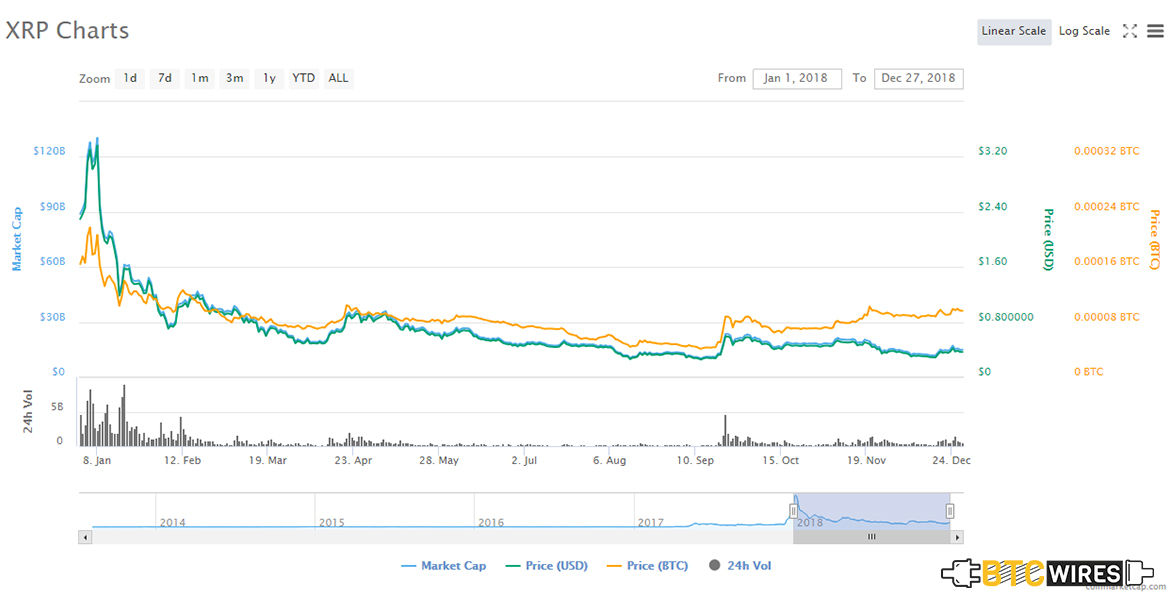Click the $120B market cap axis label
Image resolution: width=1170 pixels, height=600 pixels.
[x=49, y=151]
